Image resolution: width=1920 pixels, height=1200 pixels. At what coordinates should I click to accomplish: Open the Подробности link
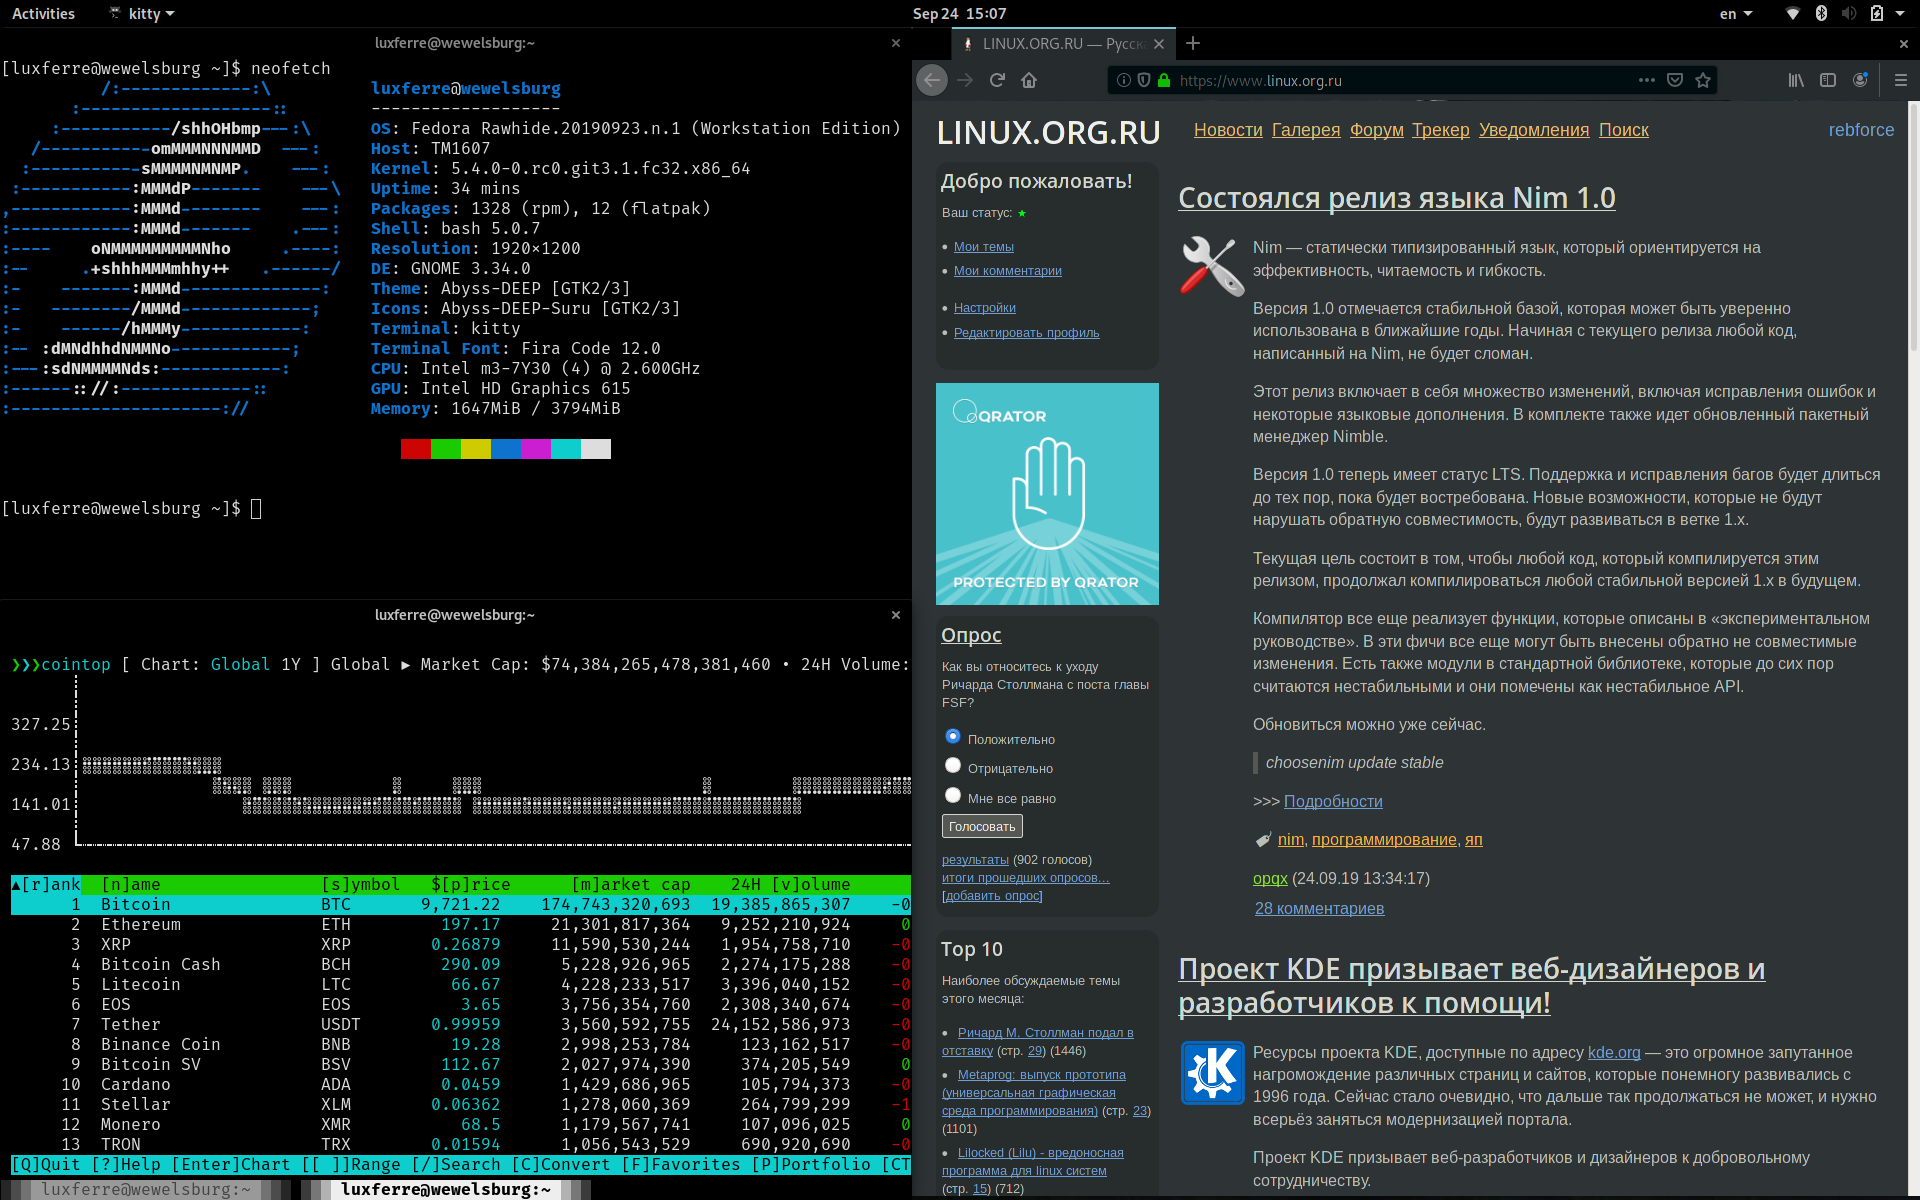(1333, 801)
